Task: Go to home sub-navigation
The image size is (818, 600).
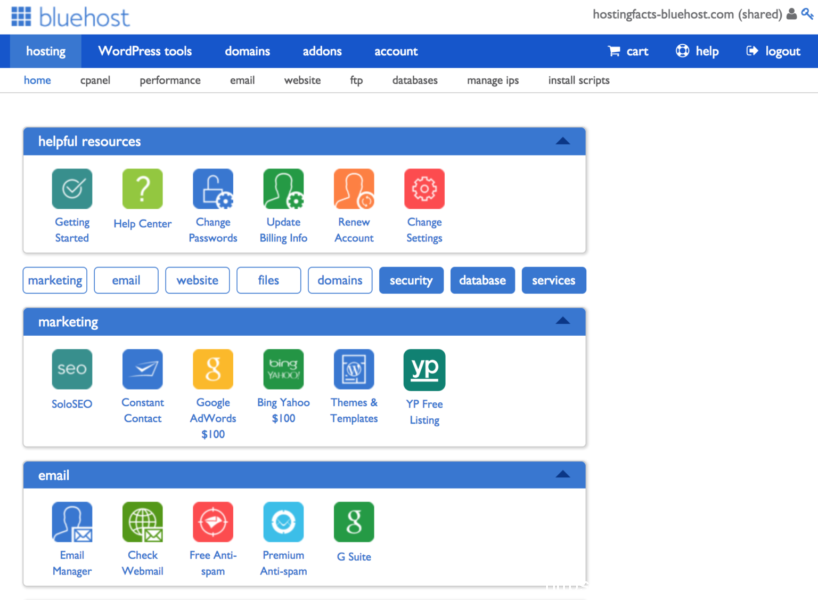Action: click(x=37, y=80)
